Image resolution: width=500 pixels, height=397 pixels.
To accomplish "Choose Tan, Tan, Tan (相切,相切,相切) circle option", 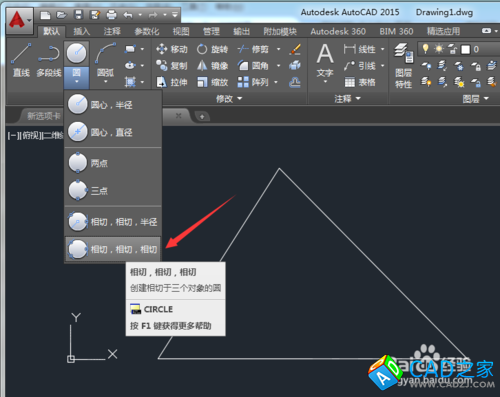I will [113, 249].
